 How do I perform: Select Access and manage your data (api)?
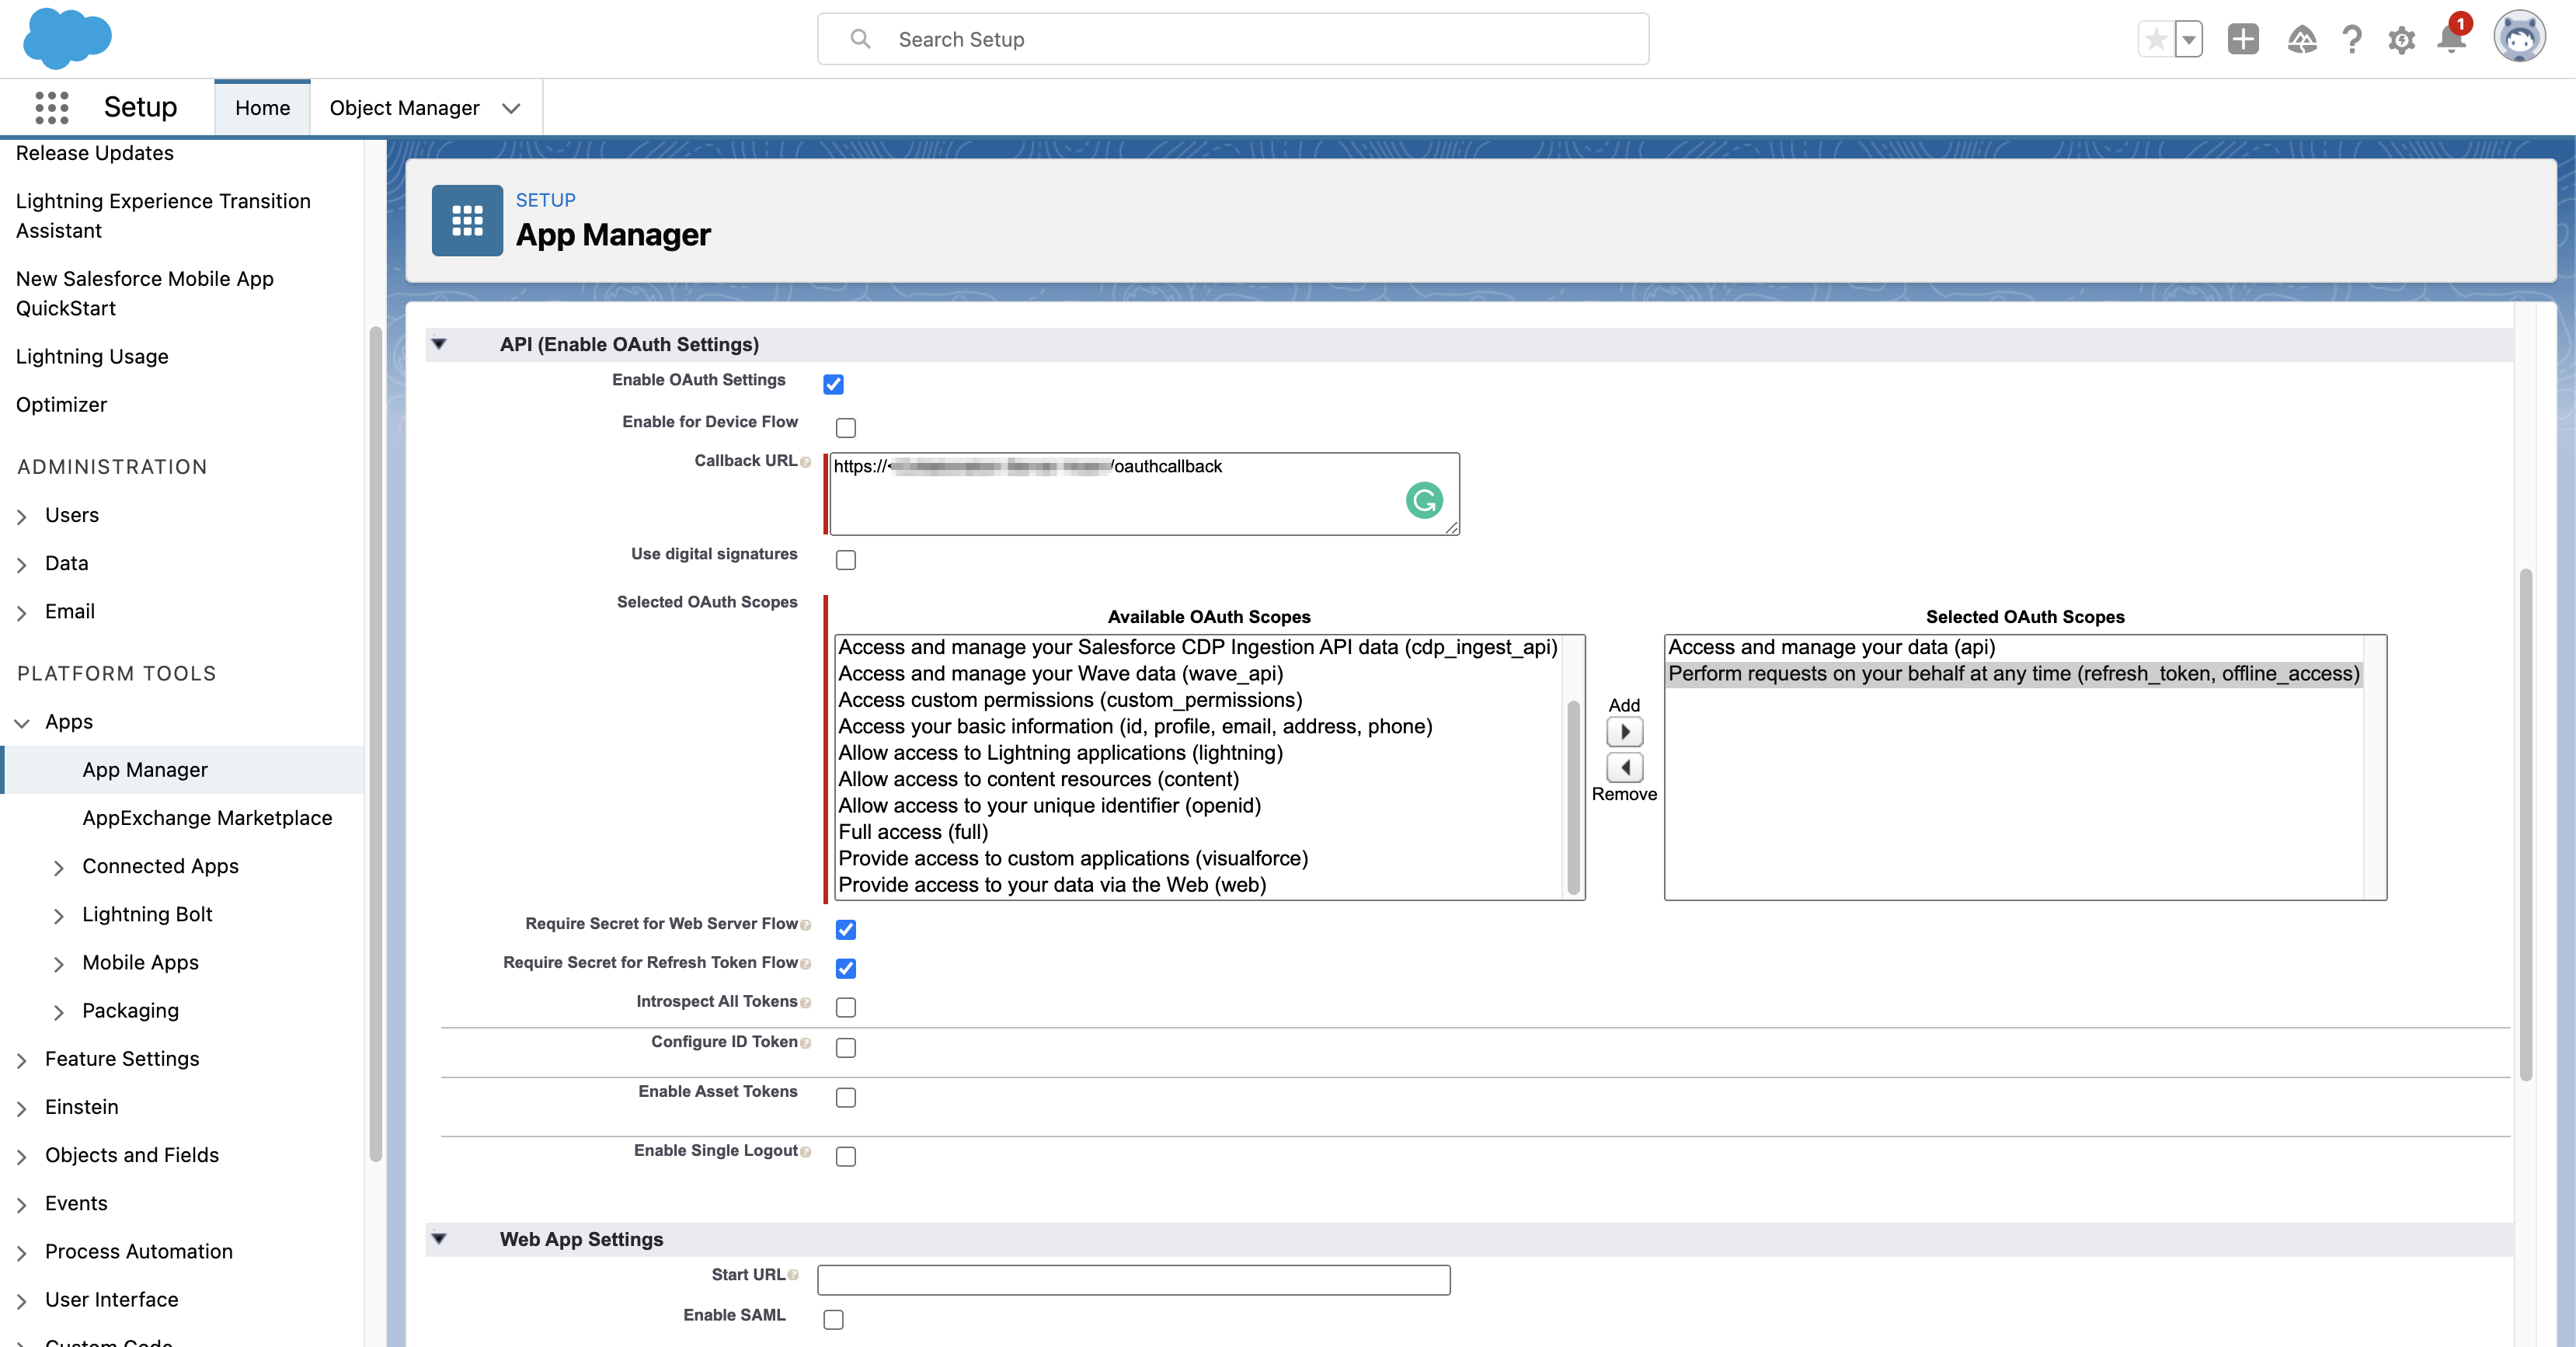pyautogui.click(x=1832, y=647)
